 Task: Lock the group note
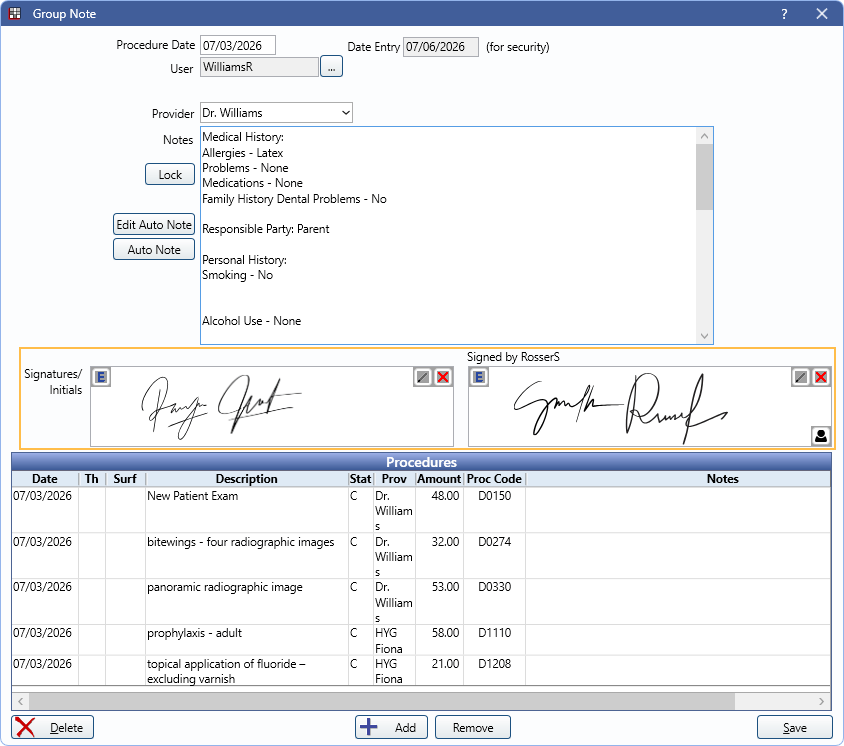point(170,174)
